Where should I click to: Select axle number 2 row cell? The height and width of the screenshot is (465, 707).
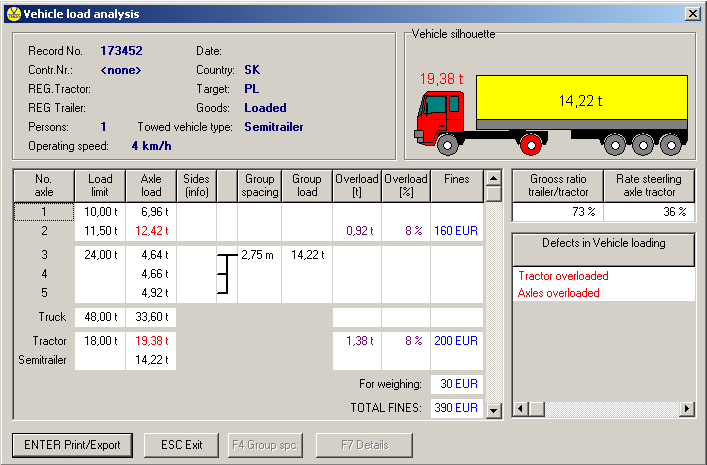(44, 231)
